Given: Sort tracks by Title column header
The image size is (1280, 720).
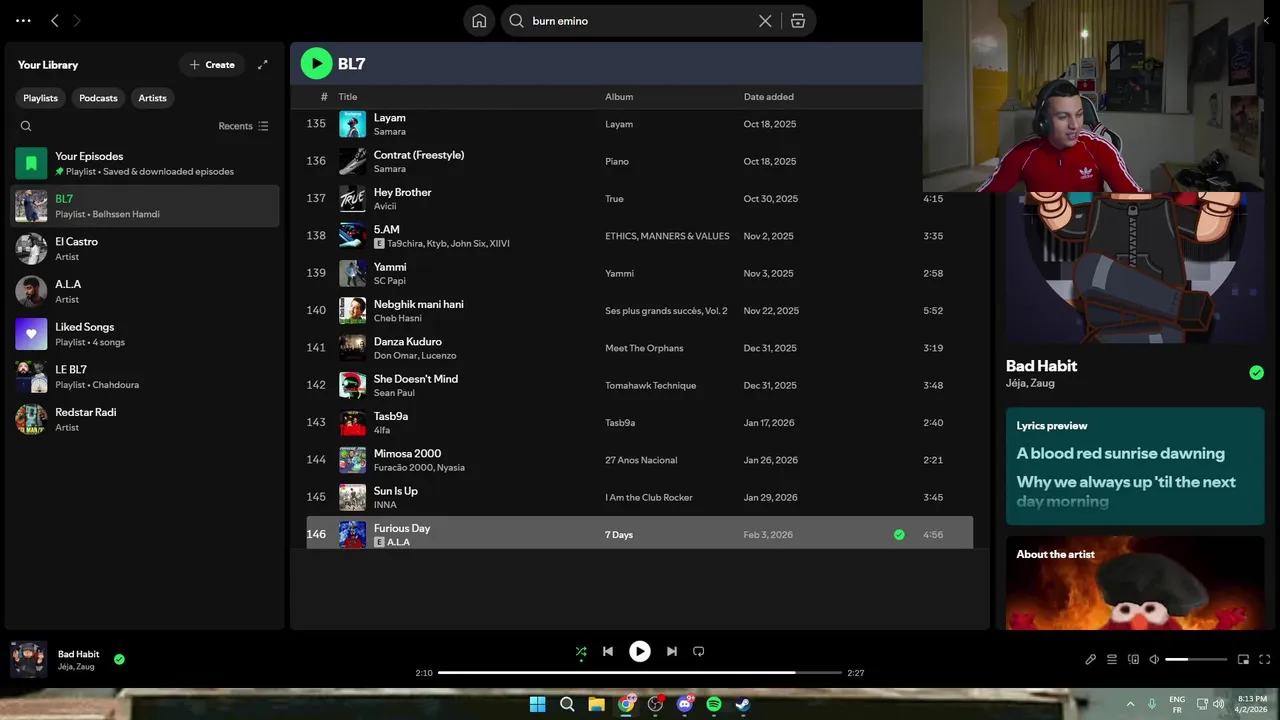Looking at the screenshot, I should tap(347, 97).
